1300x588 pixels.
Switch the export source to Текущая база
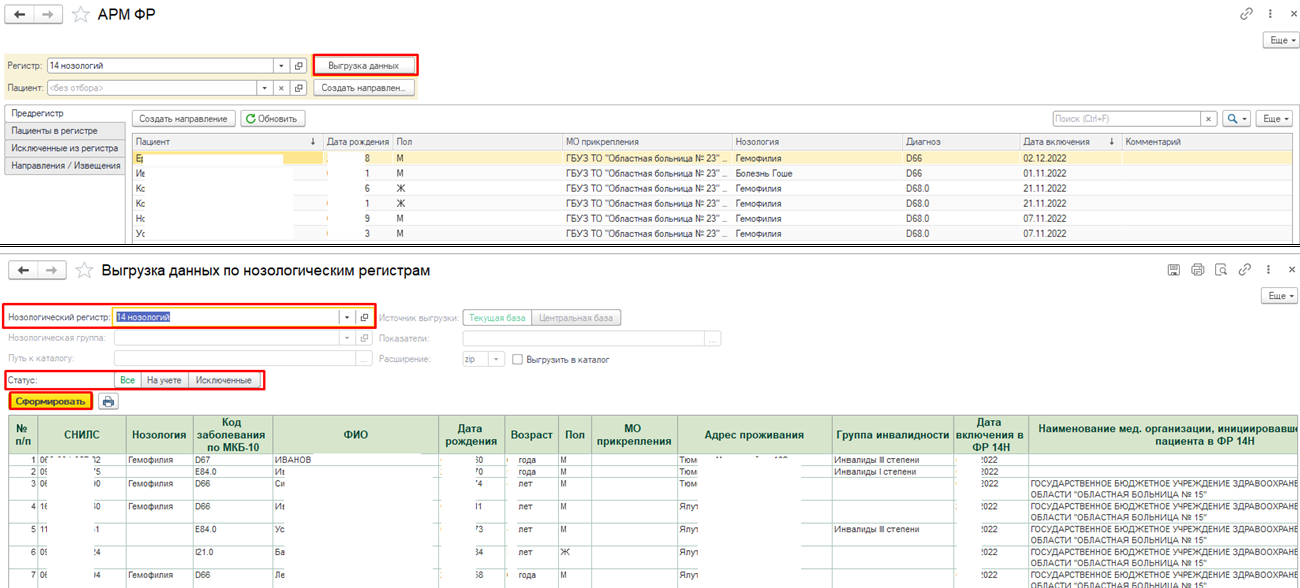pos(497,318)
